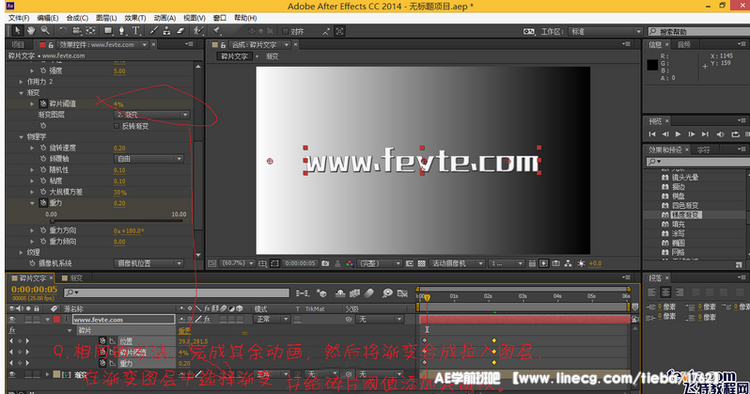Open the 倾覆轴 dropdown set to 自由
Viewport: 750px width, 394px height.
coord(149,159)
